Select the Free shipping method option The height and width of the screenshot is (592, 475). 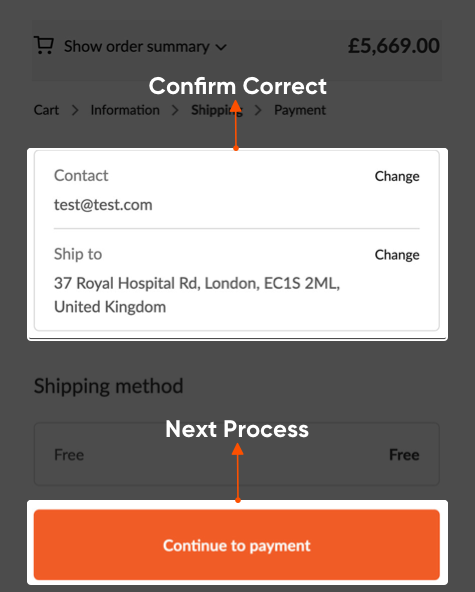tap(237, 454)
